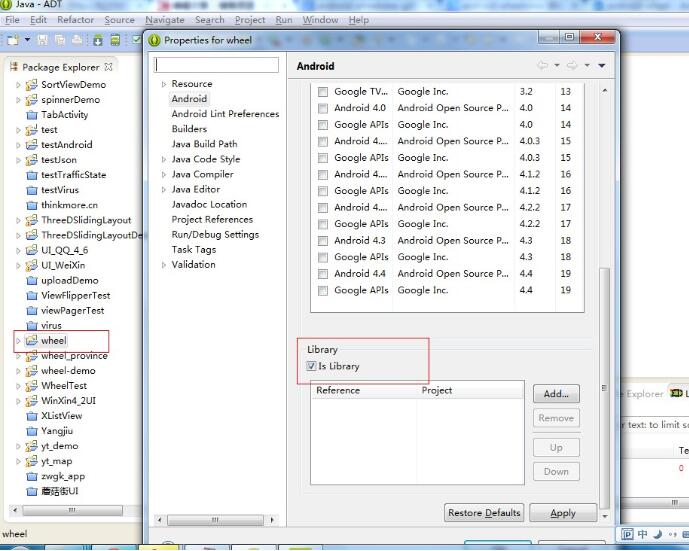Click the forward navigation arrow in dialog header

[x=571, y=66]
